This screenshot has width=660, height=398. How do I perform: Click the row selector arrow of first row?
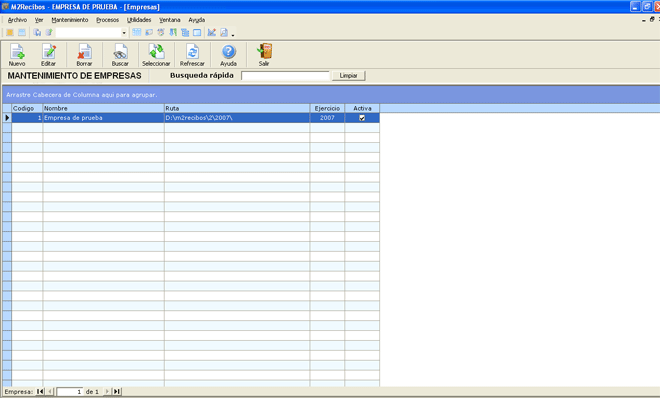click(7, 118)
